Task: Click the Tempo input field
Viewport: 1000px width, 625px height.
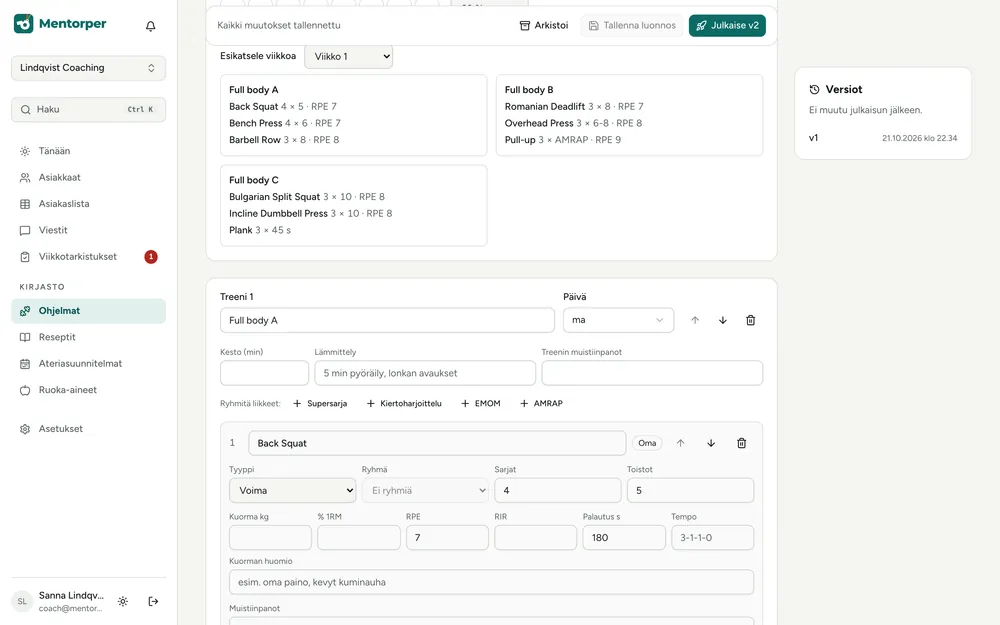Action: click(x=712, y=538)
